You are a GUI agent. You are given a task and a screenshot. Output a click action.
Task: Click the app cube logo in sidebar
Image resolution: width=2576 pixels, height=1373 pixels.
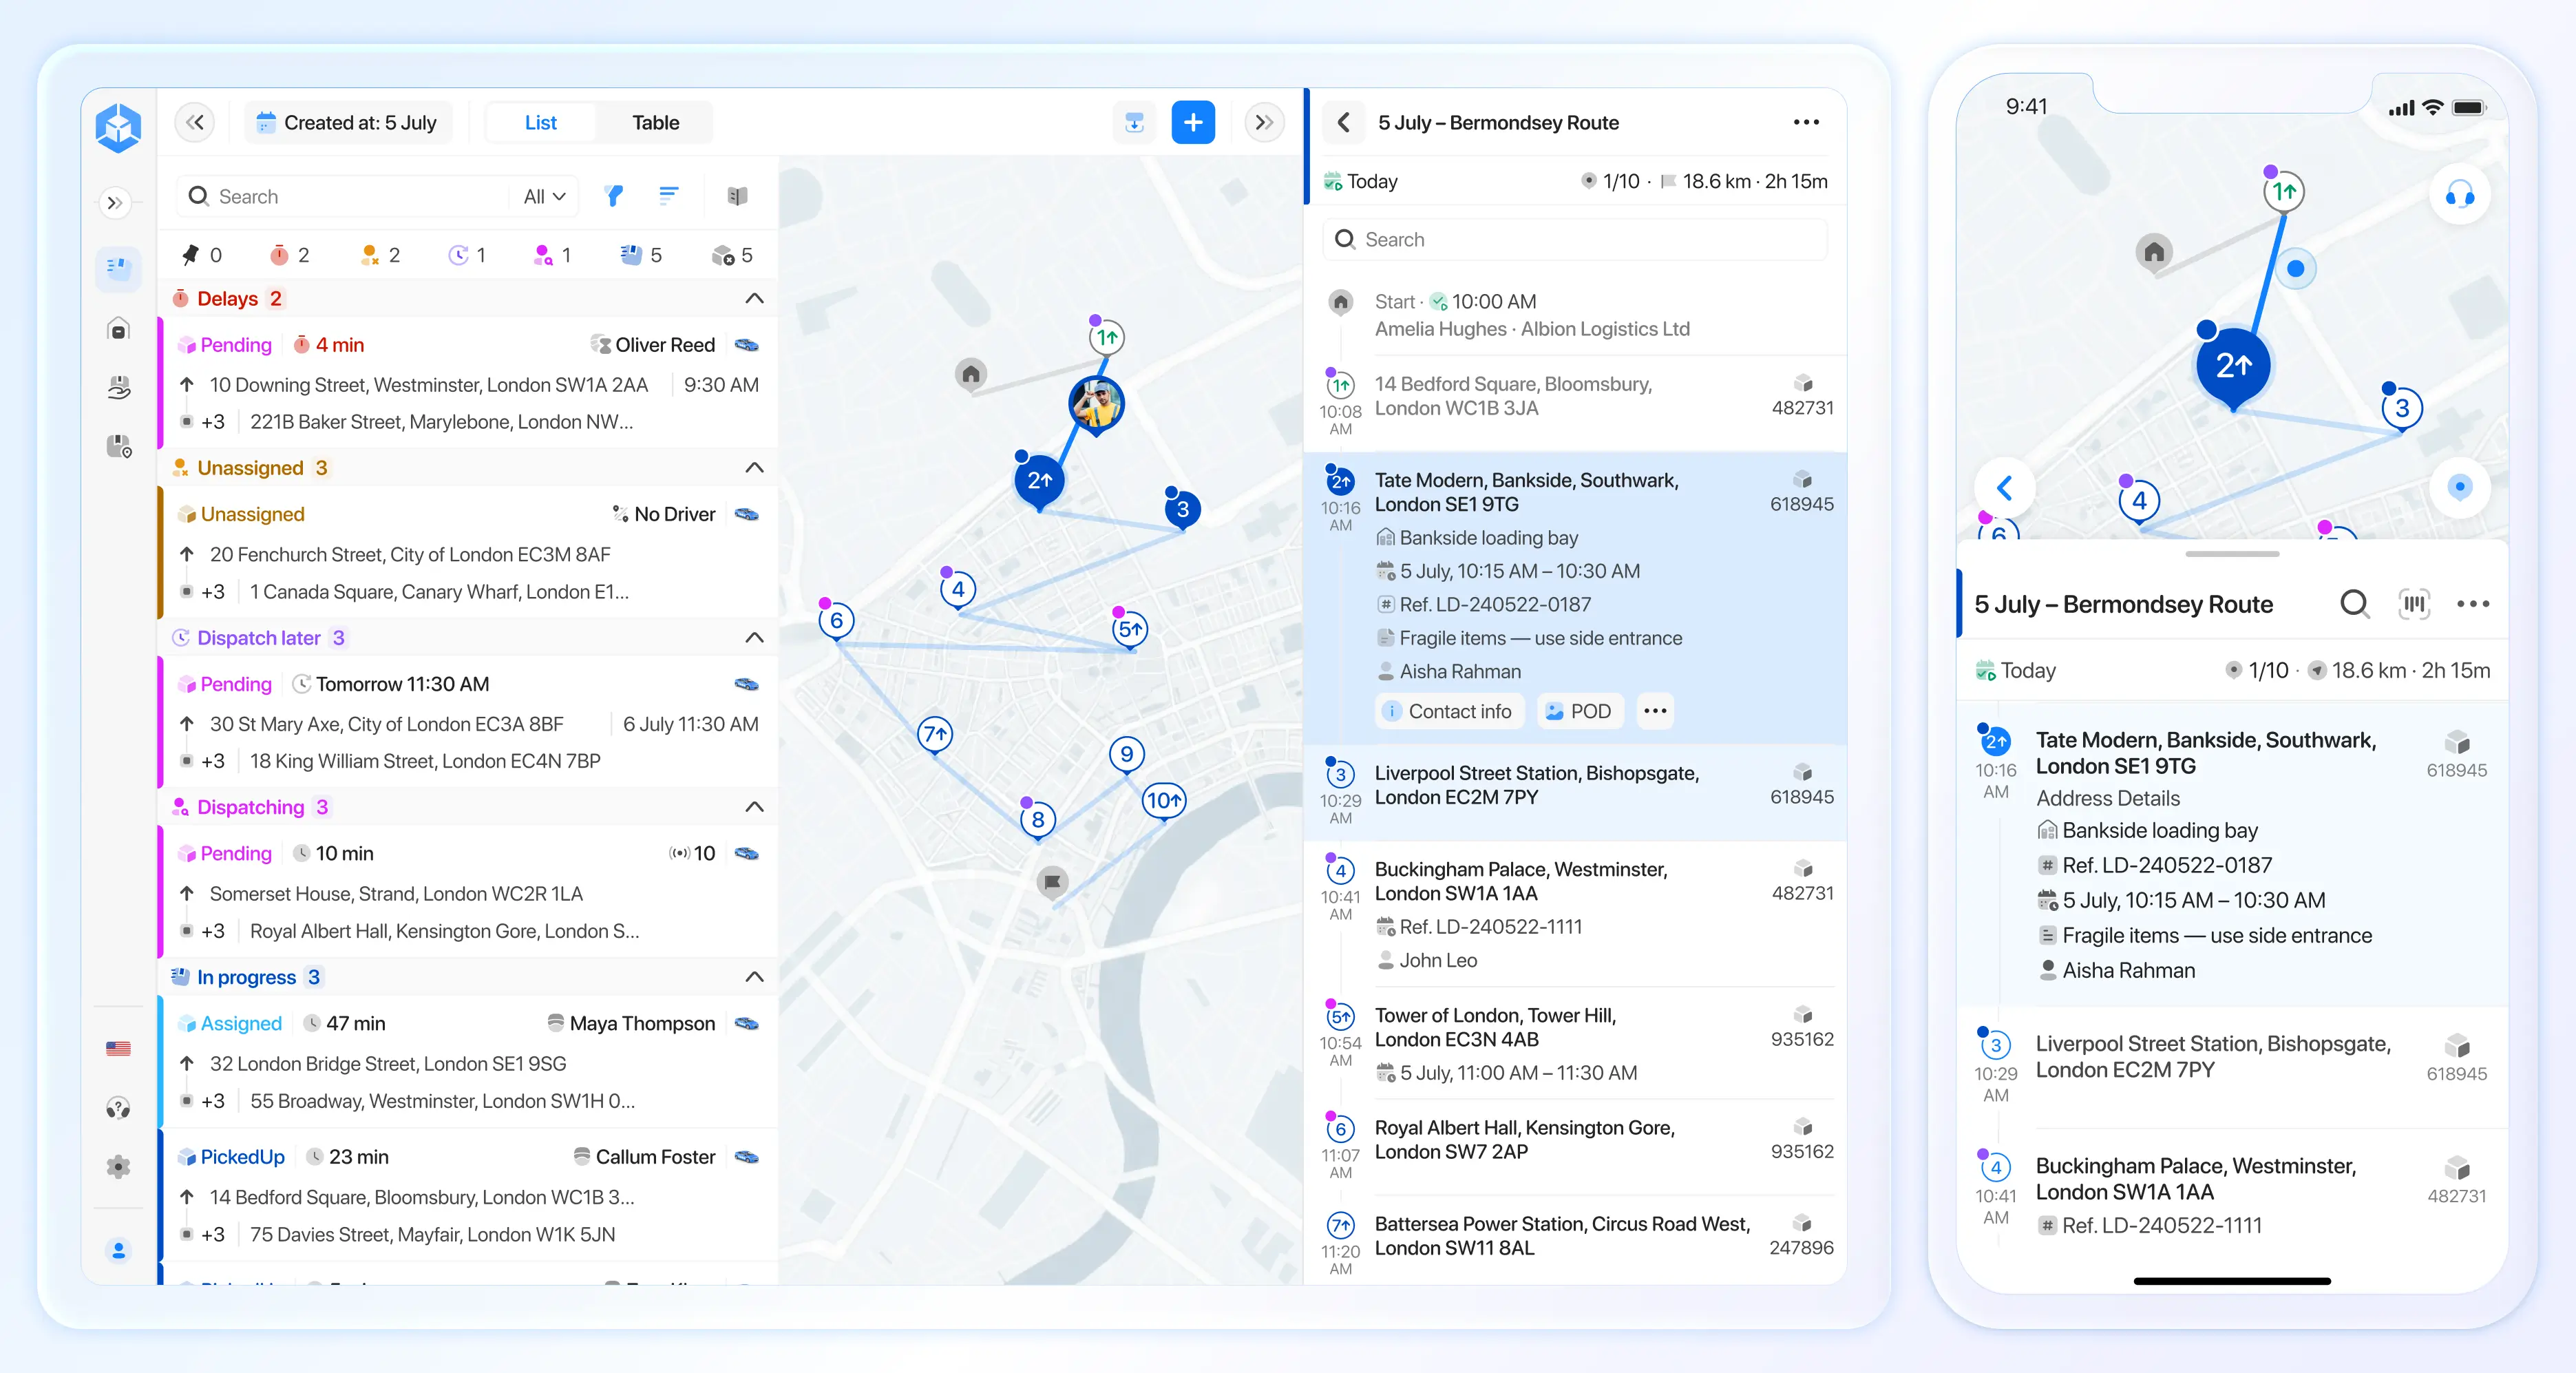(118, 127)
